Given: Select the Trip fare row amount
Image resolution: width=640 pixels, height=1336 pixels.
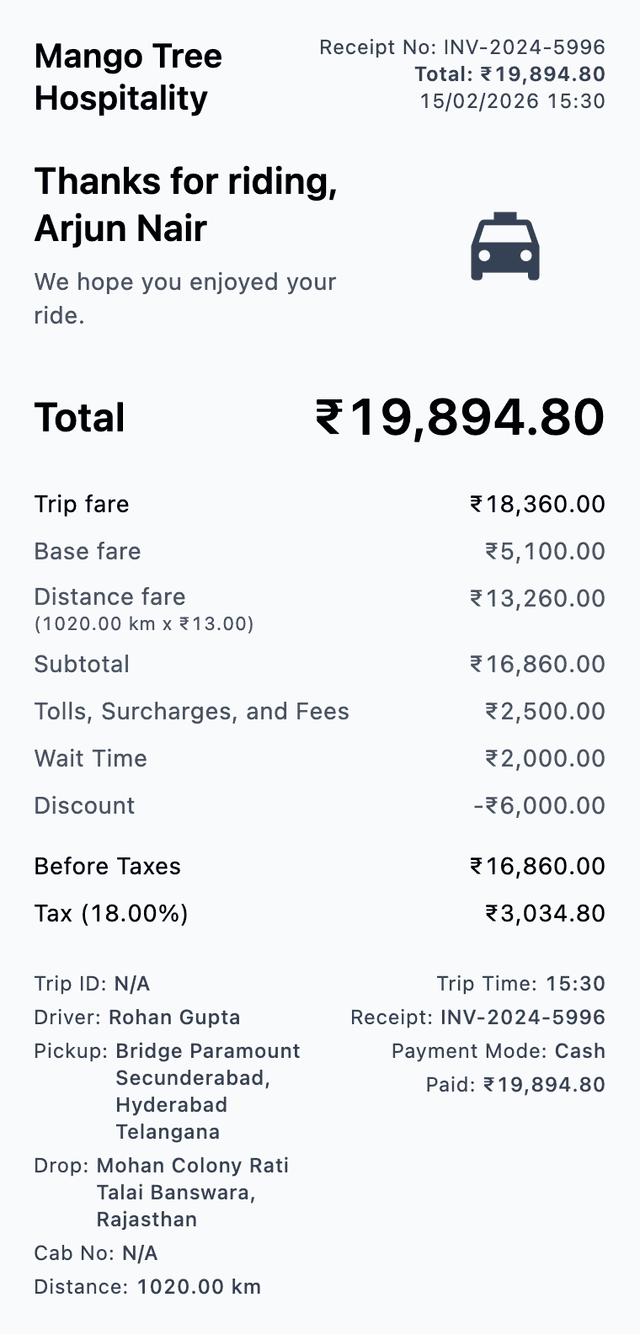Looking at the screenshot, I should [x=538, y=504].
